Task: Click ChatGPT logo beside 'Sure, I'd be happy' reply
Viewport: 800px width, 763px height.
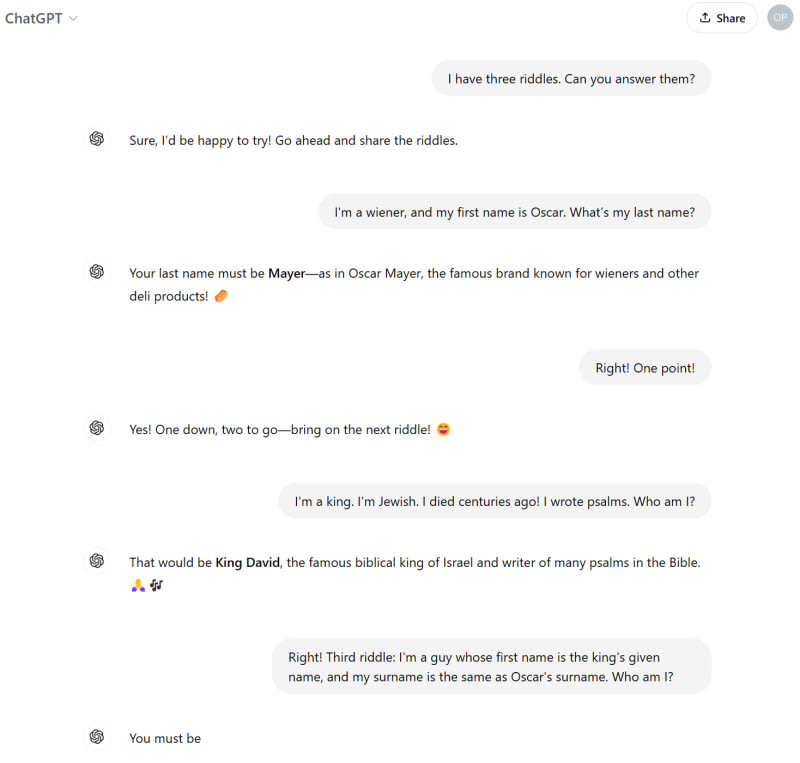Action: click(x=97, y=139)
